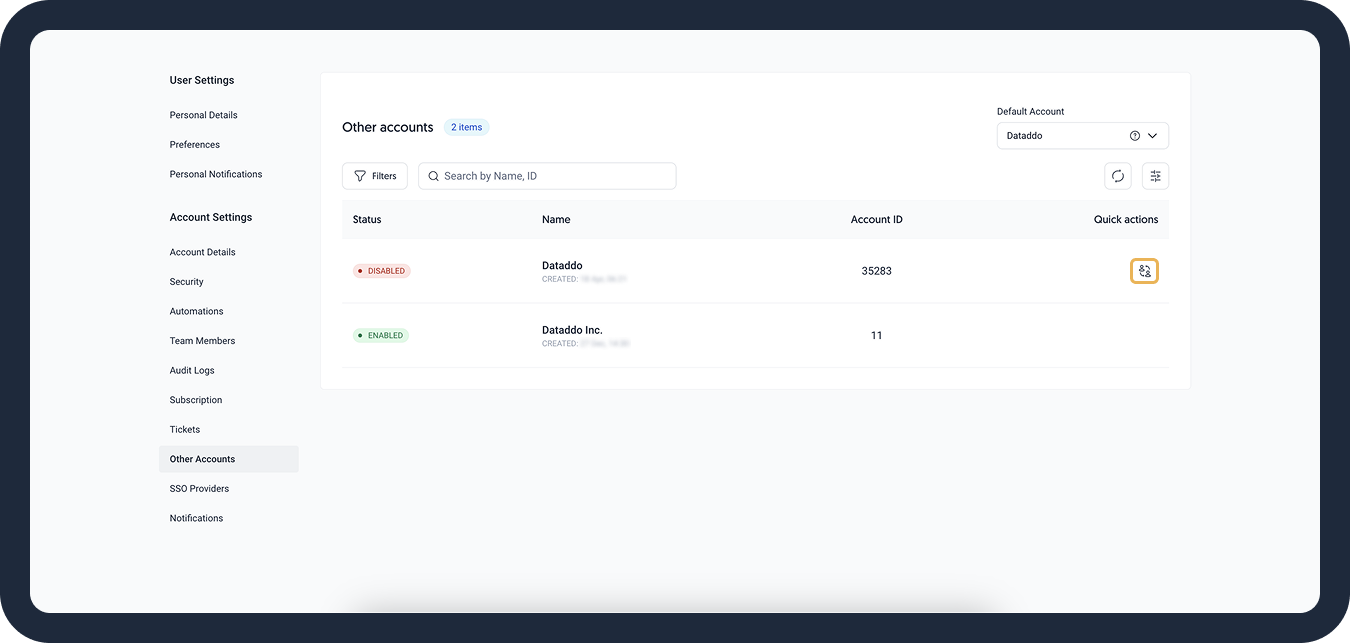The image size is (1350, 643).
Task: Click account ID 11
Action: [x=877, y=336]
